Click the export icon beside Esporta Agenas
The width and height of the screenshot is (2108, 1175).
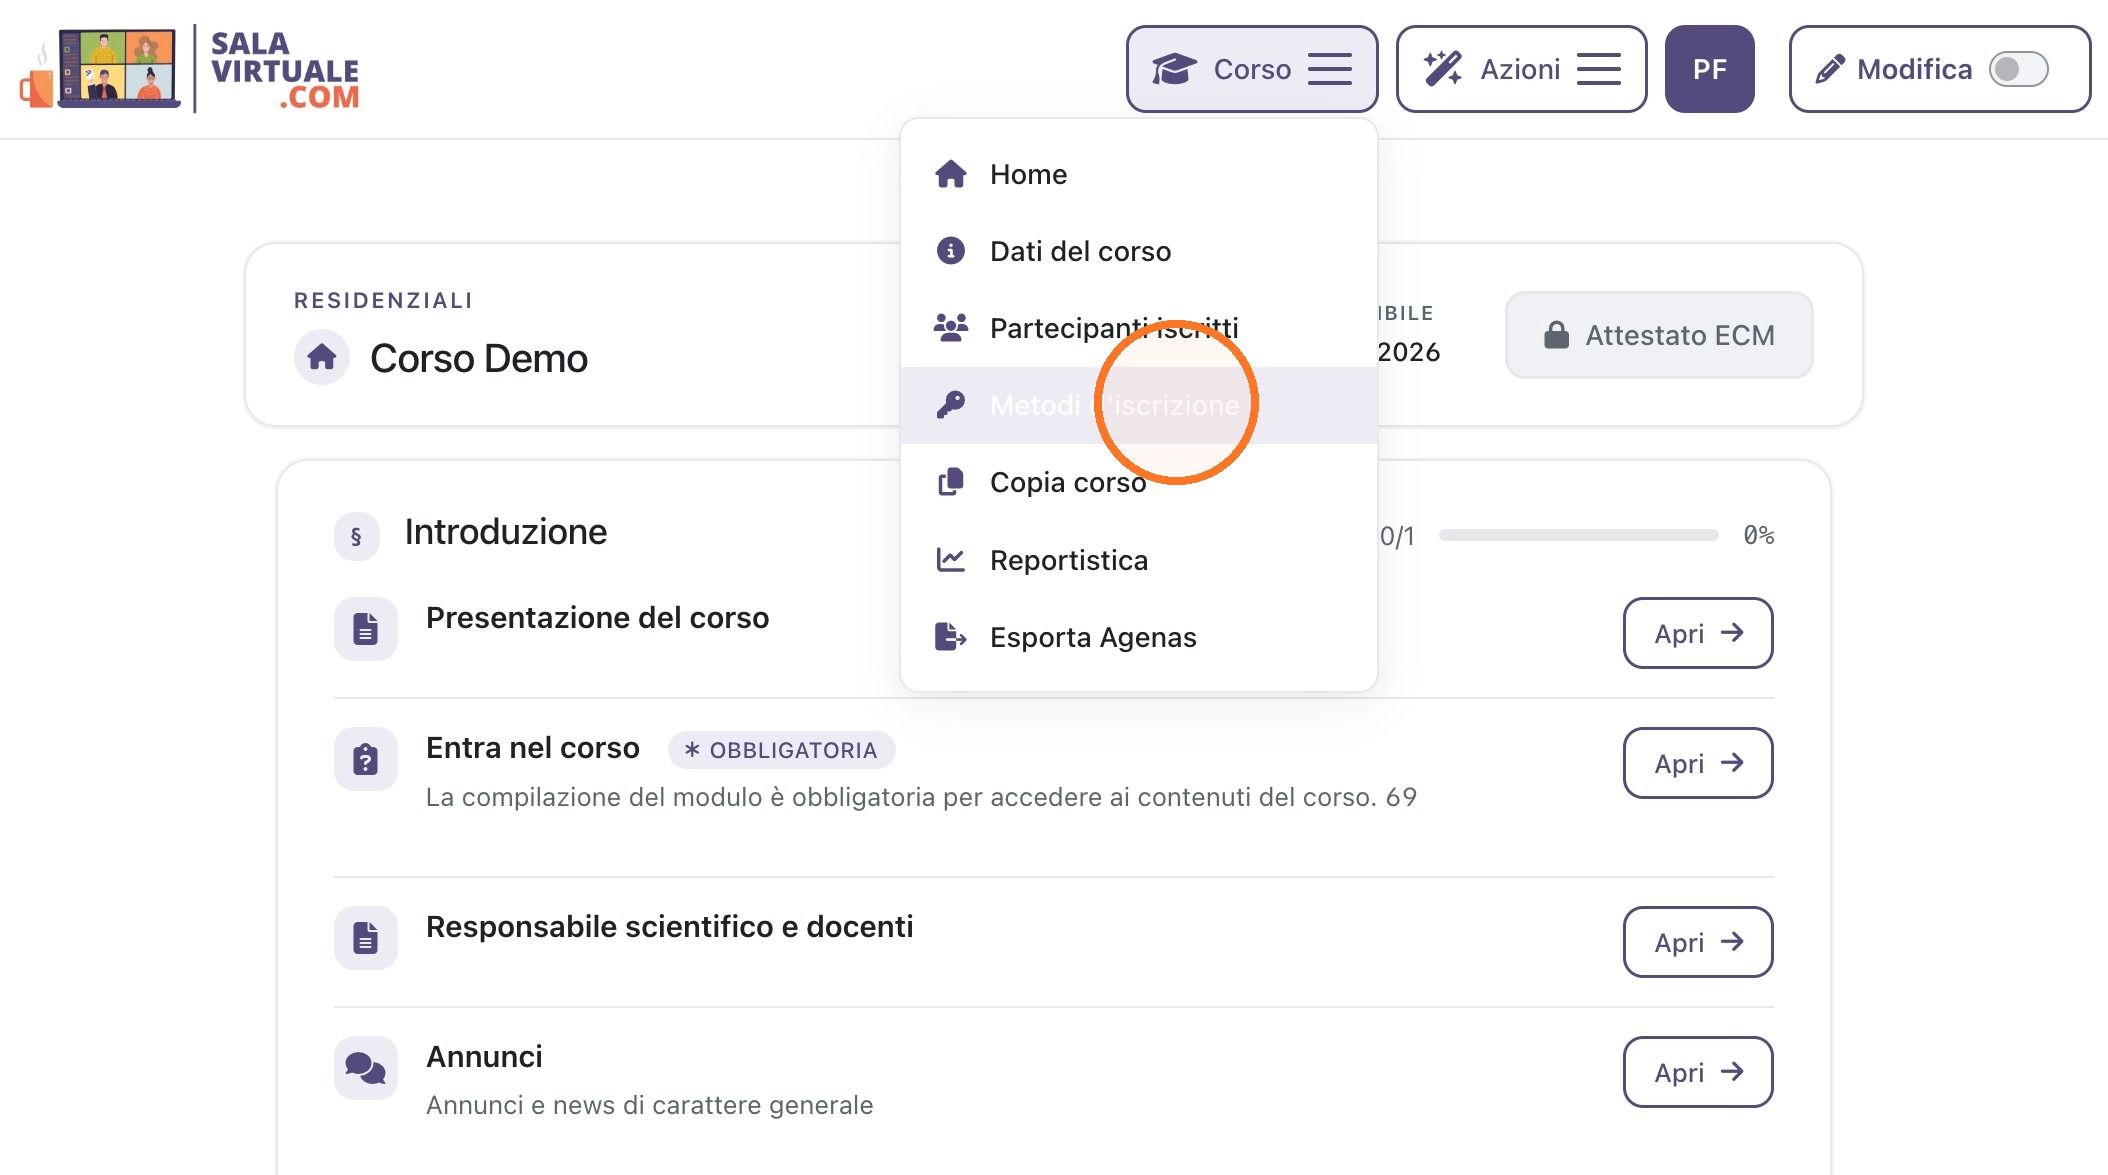tap(950, 636)
